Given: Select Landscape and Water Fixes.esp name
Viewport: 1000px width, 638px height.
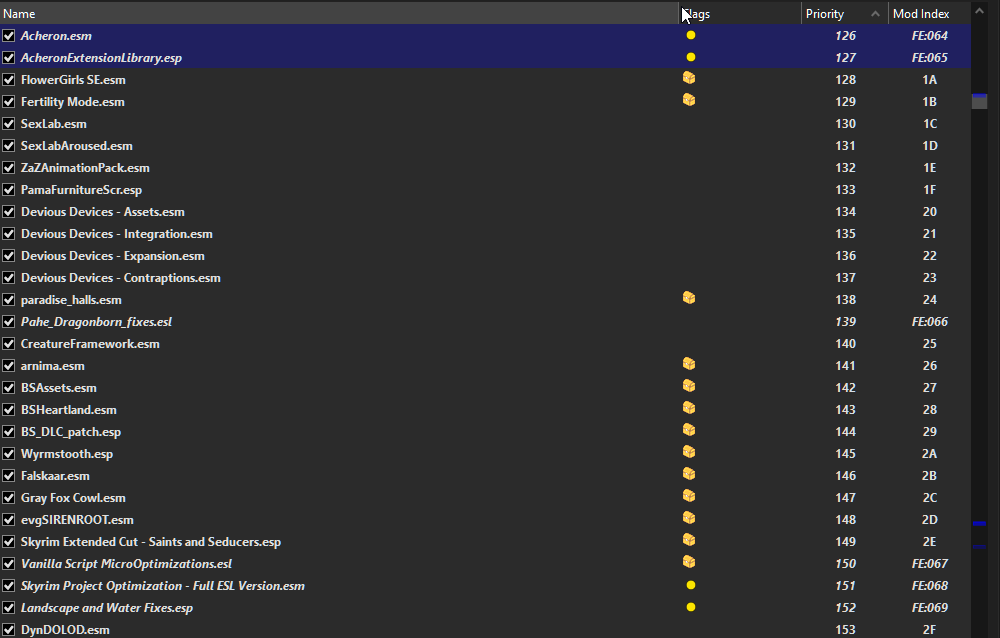Looking at the screenshot, I should tap(107, 608).
